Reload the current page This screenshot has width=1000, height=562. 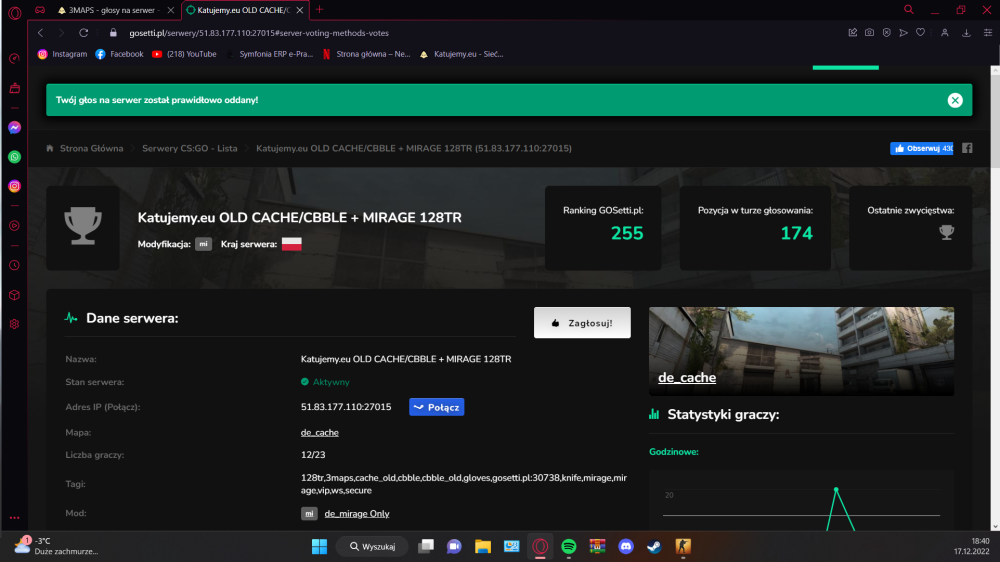84,33
